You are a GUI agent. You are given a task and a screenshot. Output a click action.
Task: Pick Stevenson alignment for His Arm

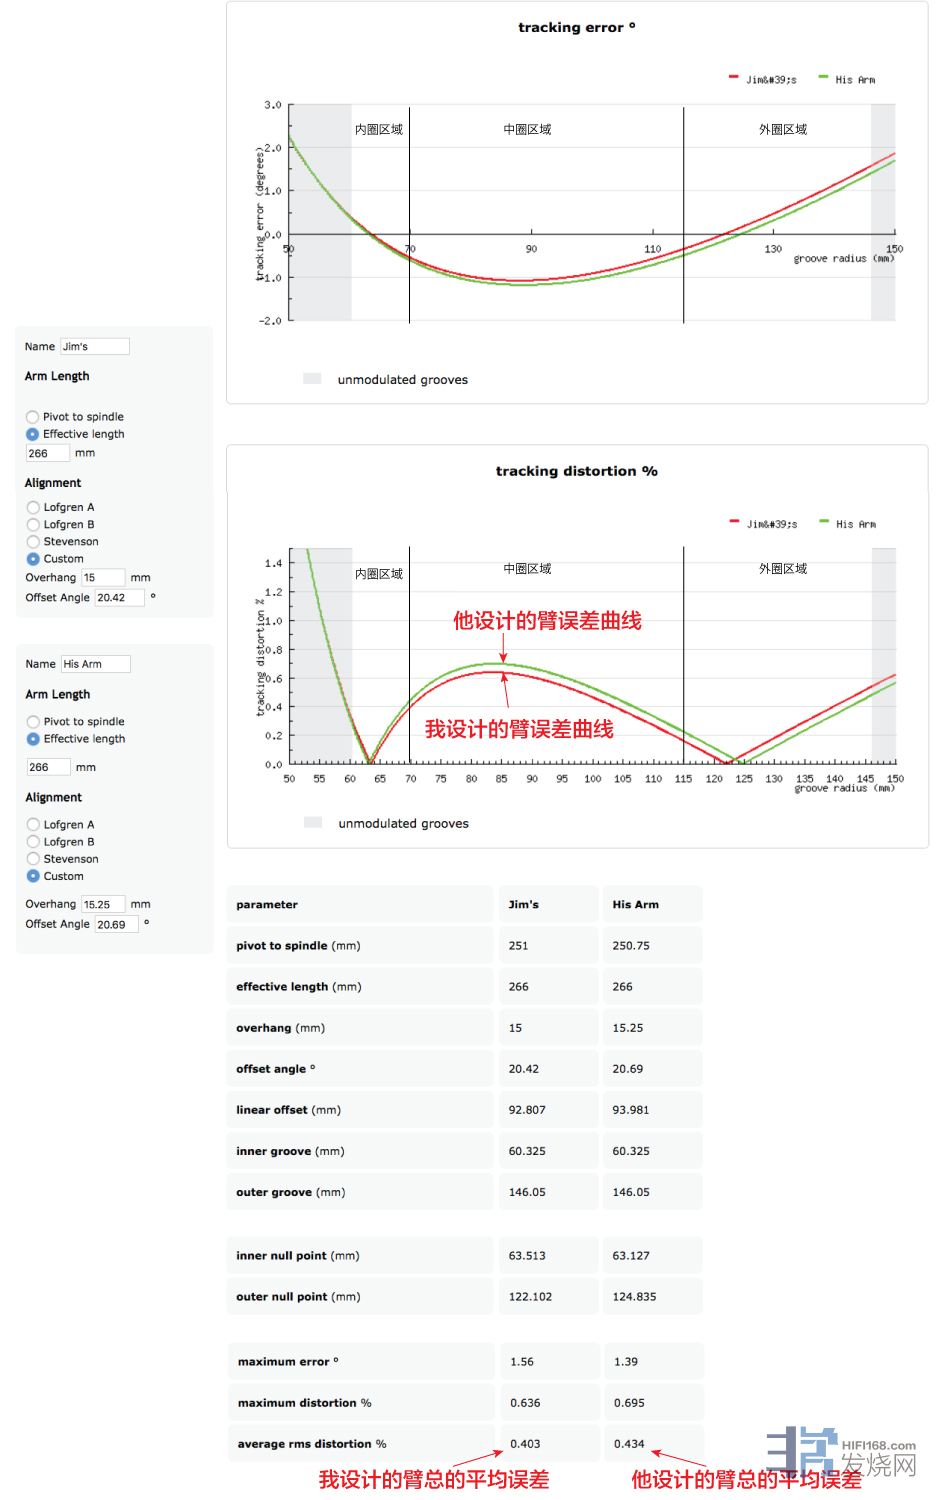click(x=33, y=859)
